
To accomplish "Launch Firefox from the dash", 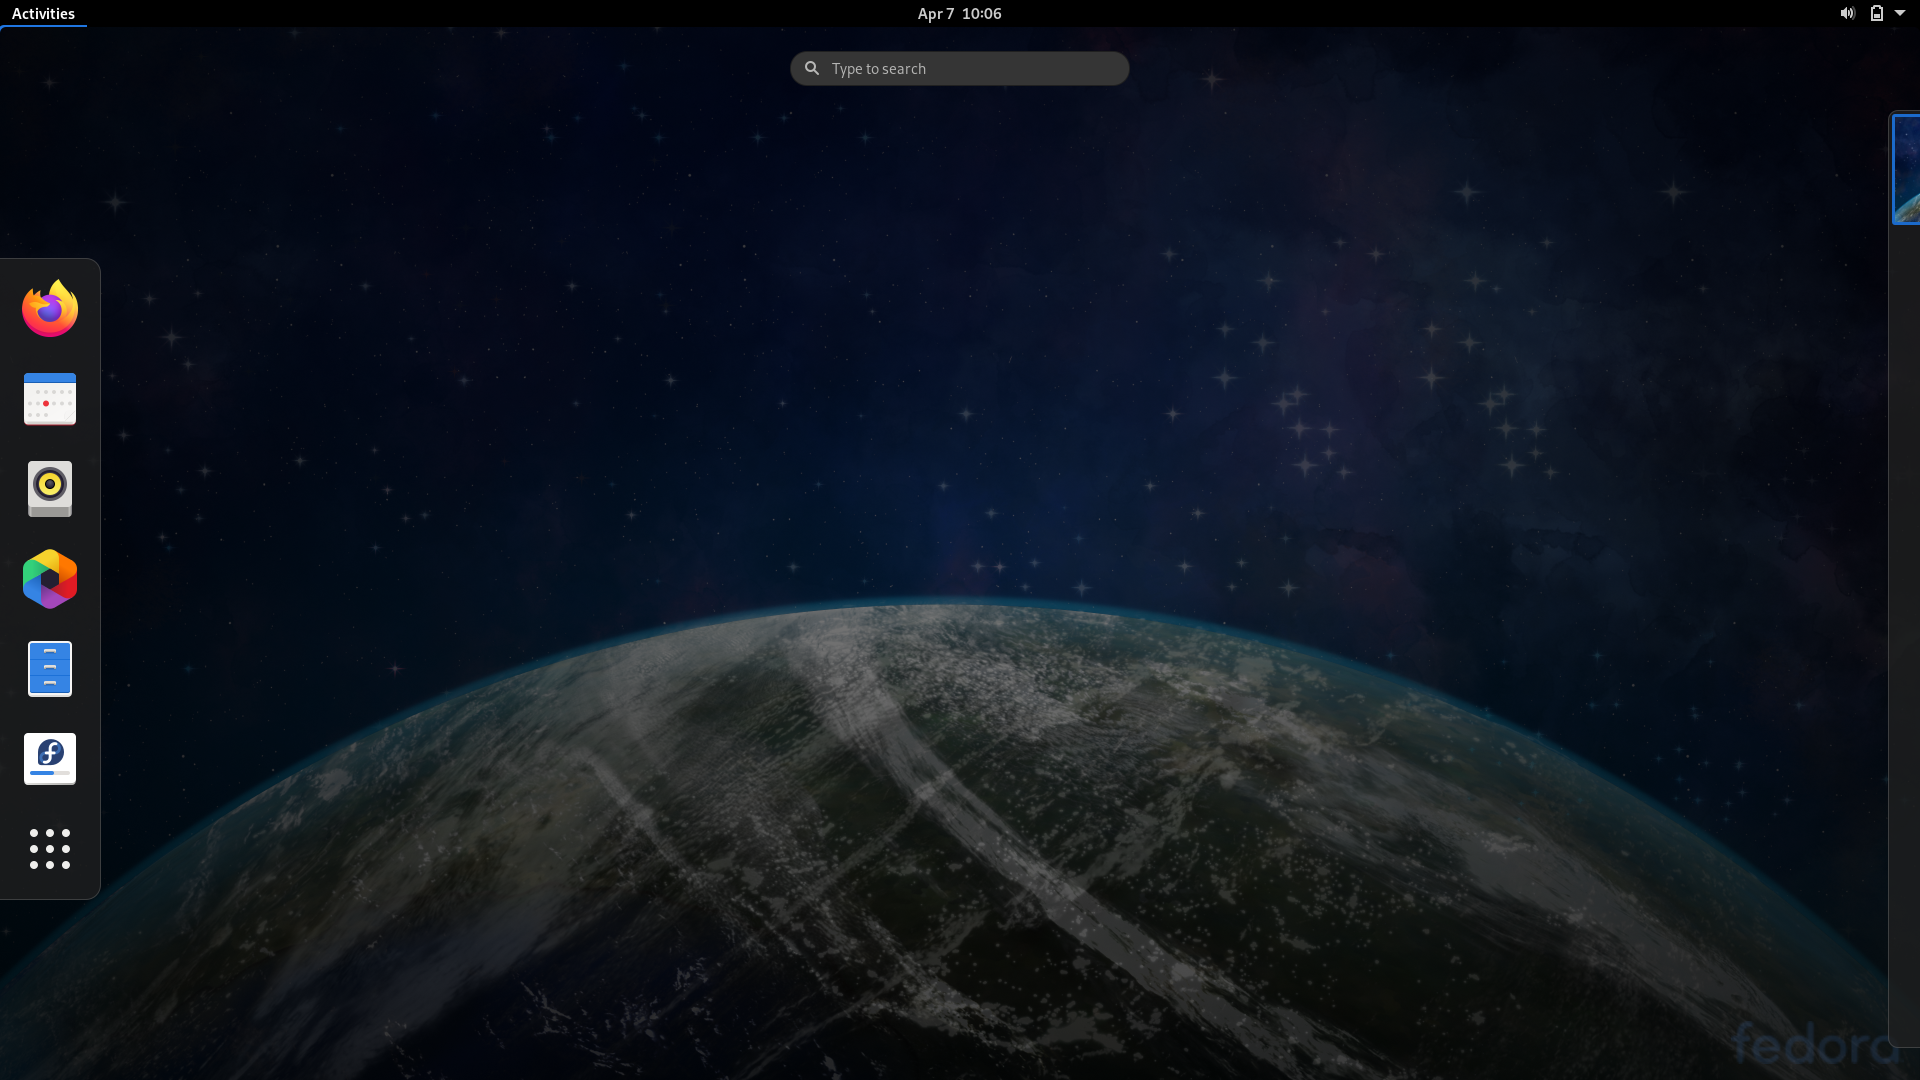I will click(50, 309).
